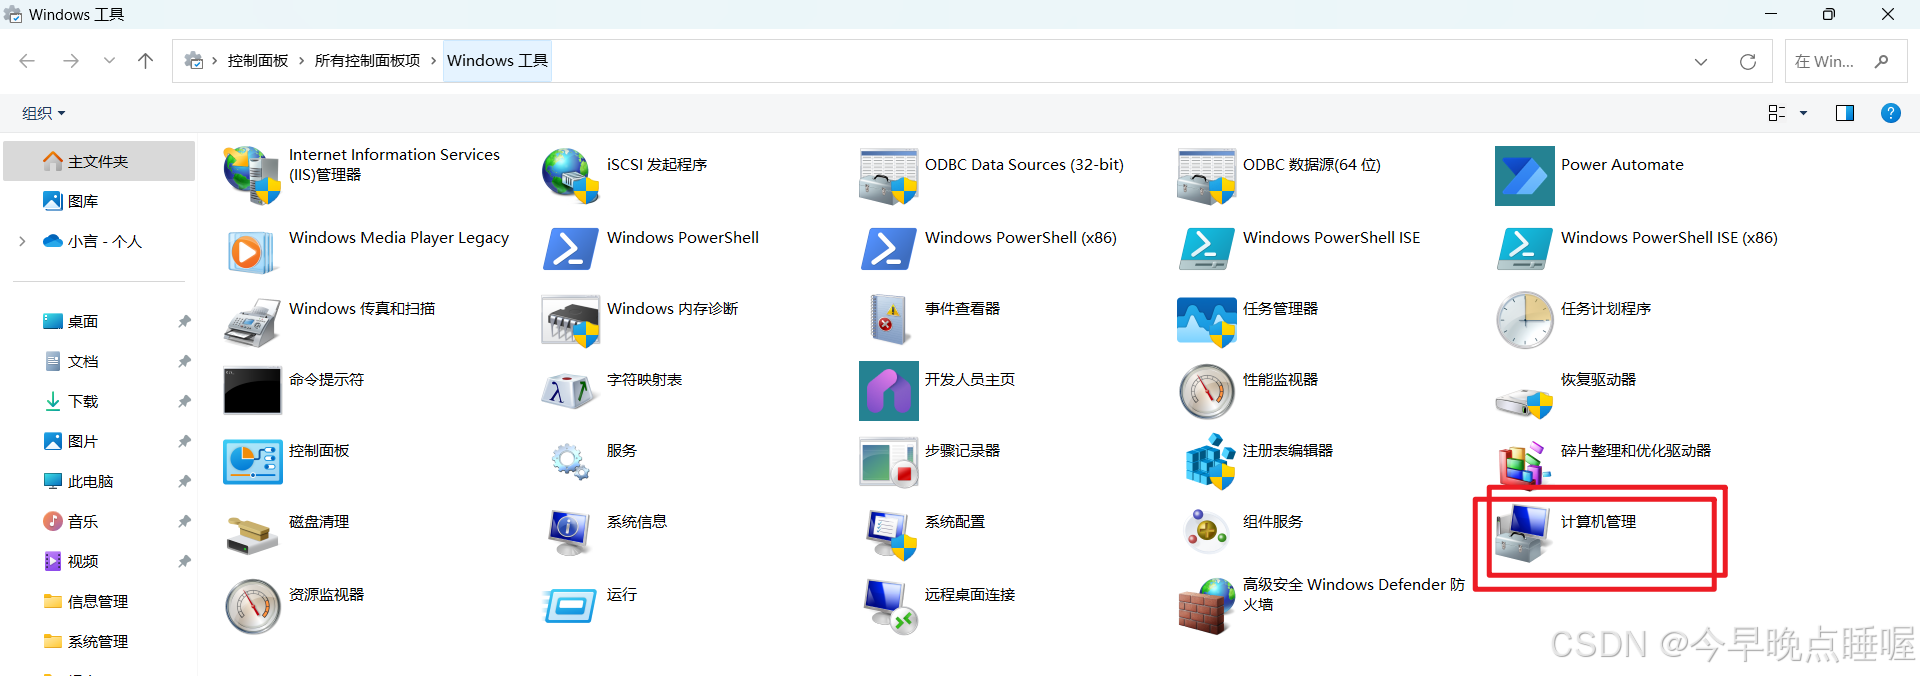Open 高级安全 Windows Defender 防火墙 icon
This screenshot has width=1920, height=676.
pyautogui.click(x=1206, y=606)
